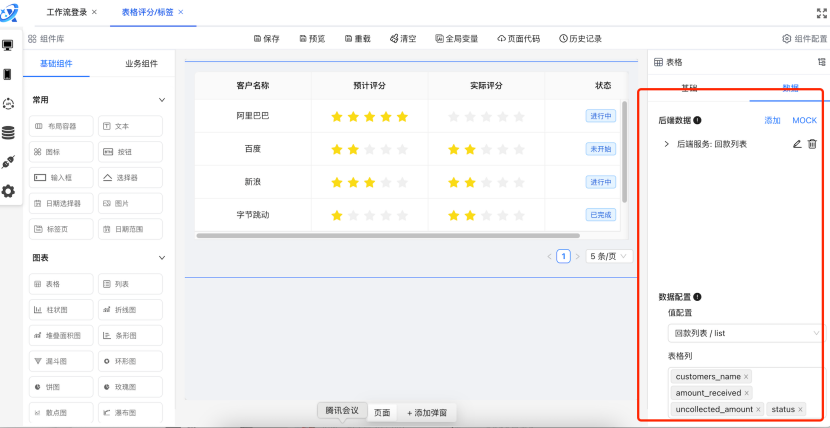Add the 图标 component
Viewport: 830px width, 428px height.
[61, 152]
